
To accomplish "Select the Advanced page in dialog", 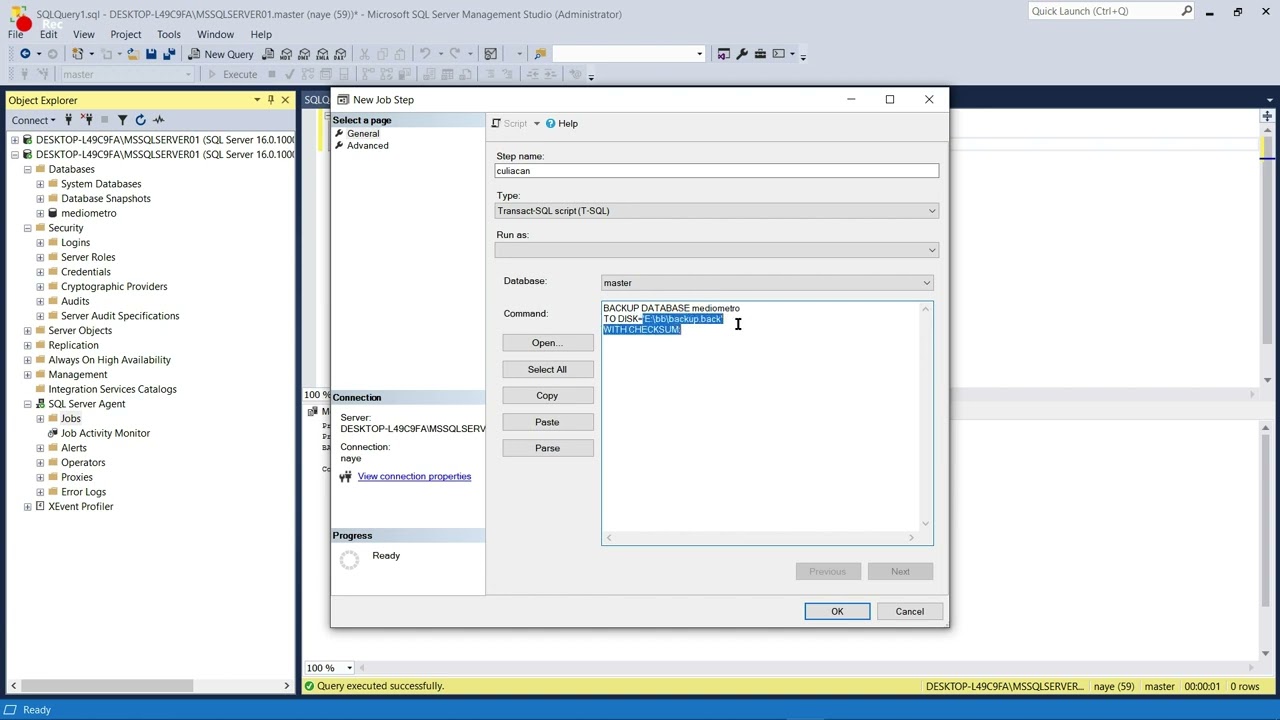I will click(x=368, y=146).
